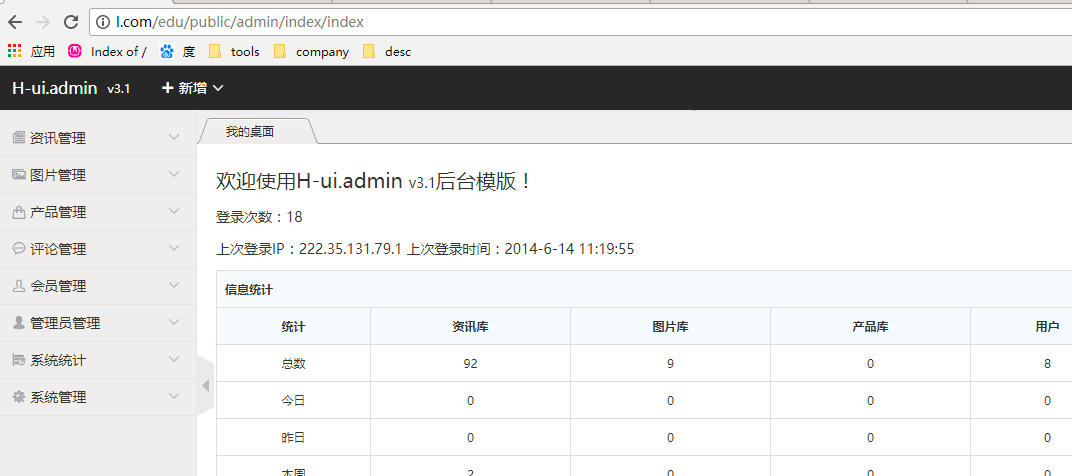The height and width of the screenshot is (476, 1072).
Task: Click the news management sidebar icon
Action: tap(19, 138)
